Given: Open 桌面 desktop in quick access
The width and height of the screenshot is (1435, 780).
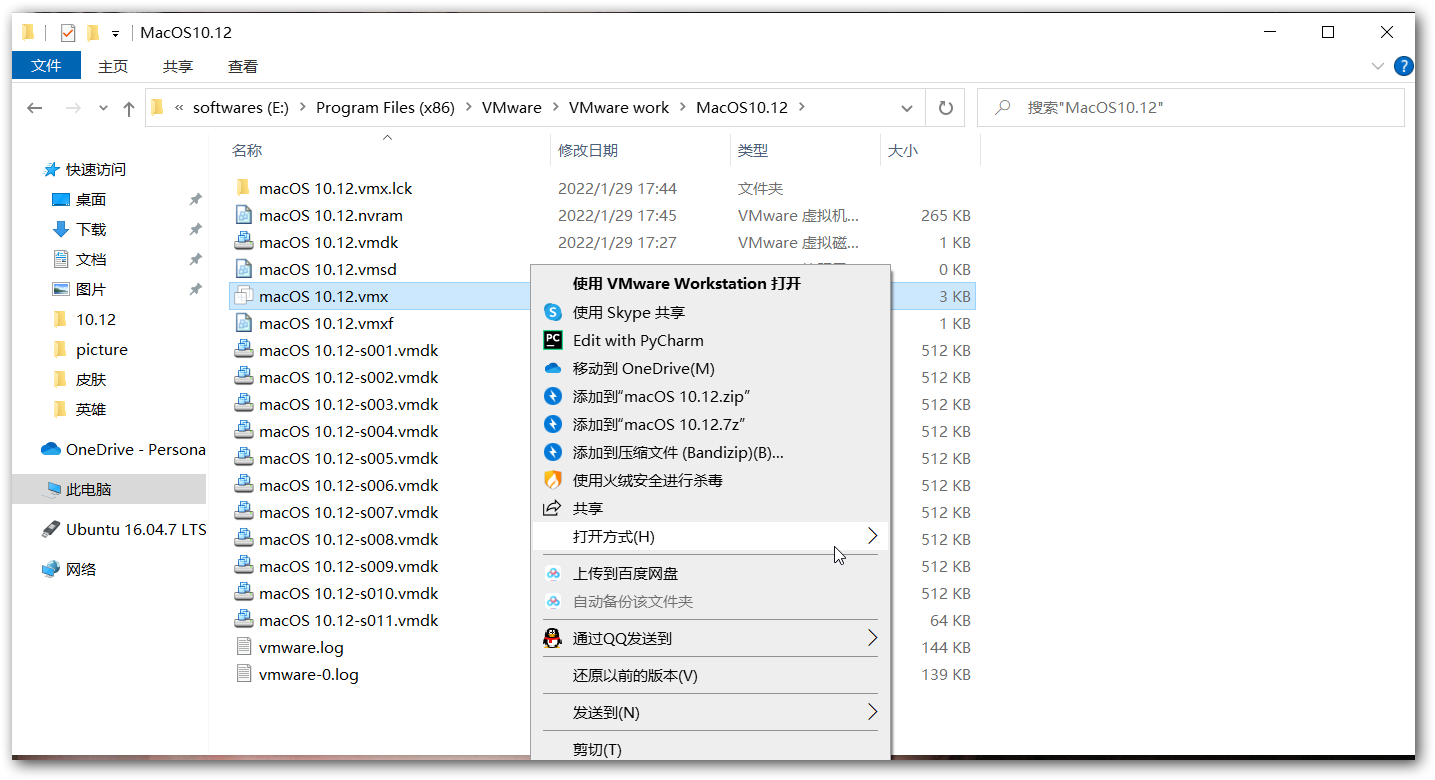Looking at the screenshot, I should 91,199.
